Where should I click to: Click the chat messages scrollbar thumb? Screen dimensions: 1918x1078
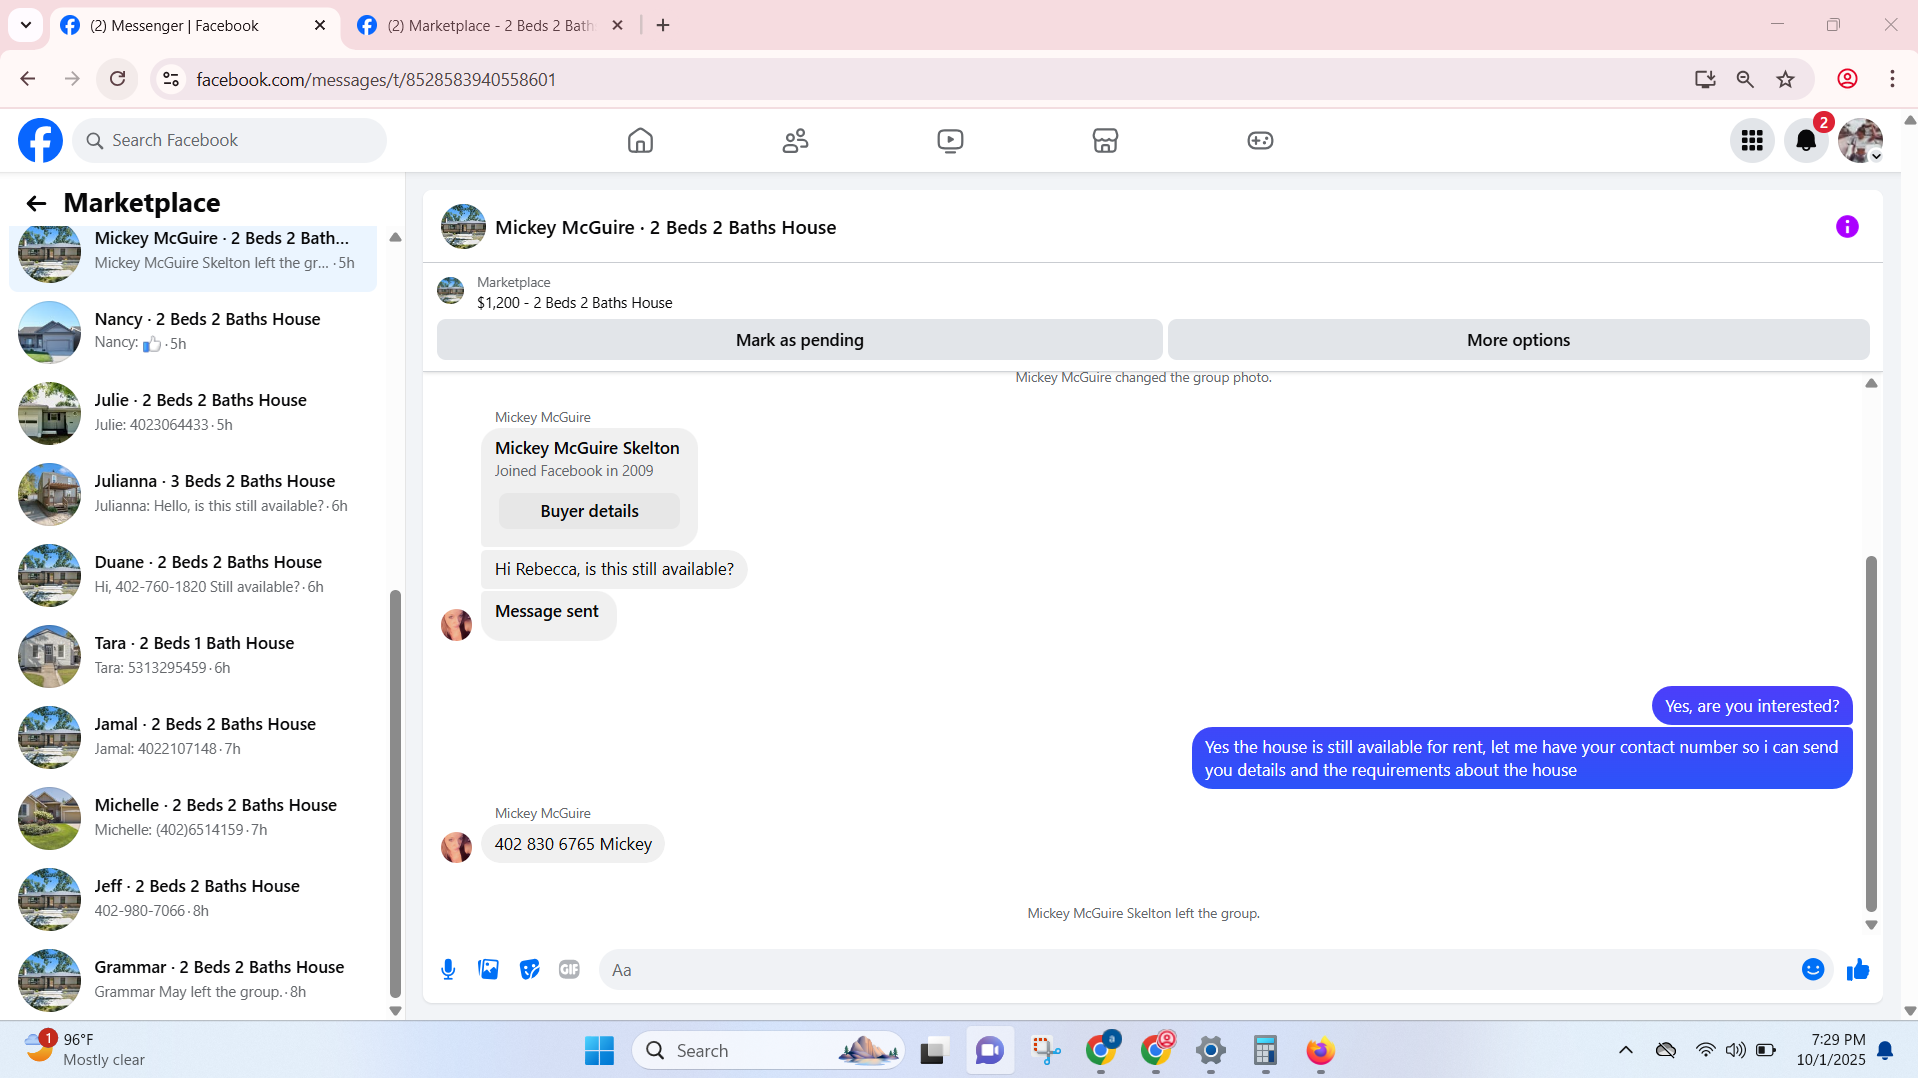[1871, 734]
